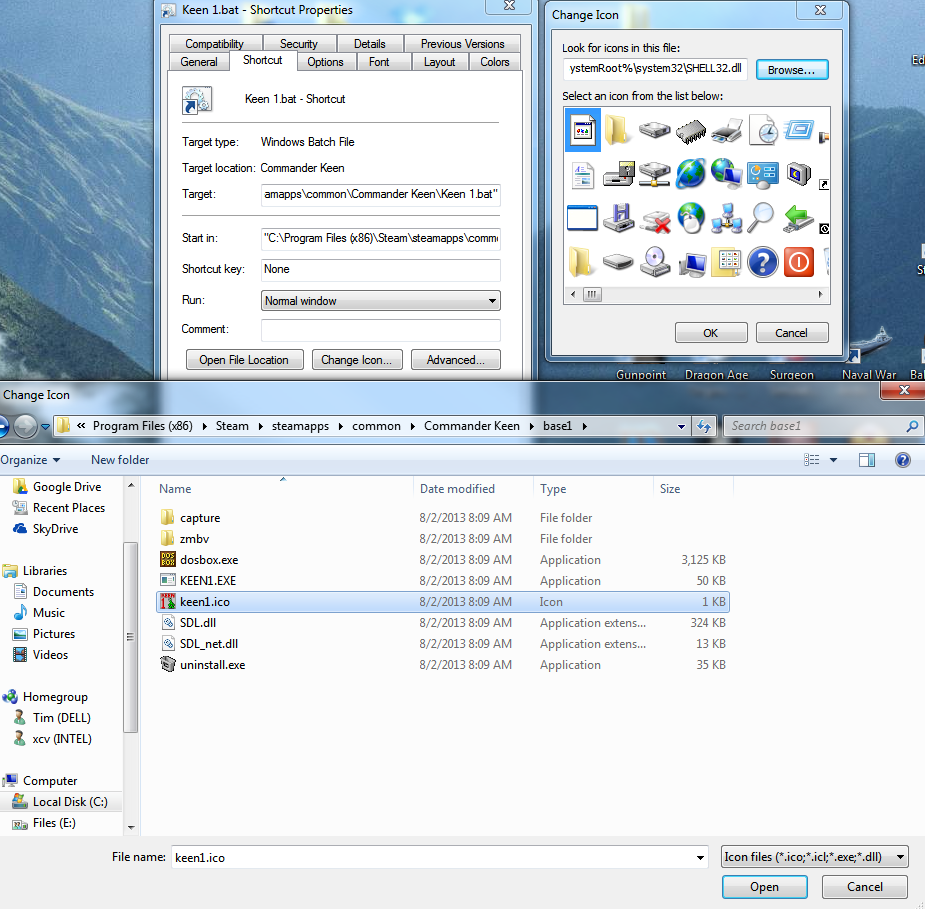Select the yellow folder icon in the top row of the icon list
925x909 pixels.
coord(616,130)
